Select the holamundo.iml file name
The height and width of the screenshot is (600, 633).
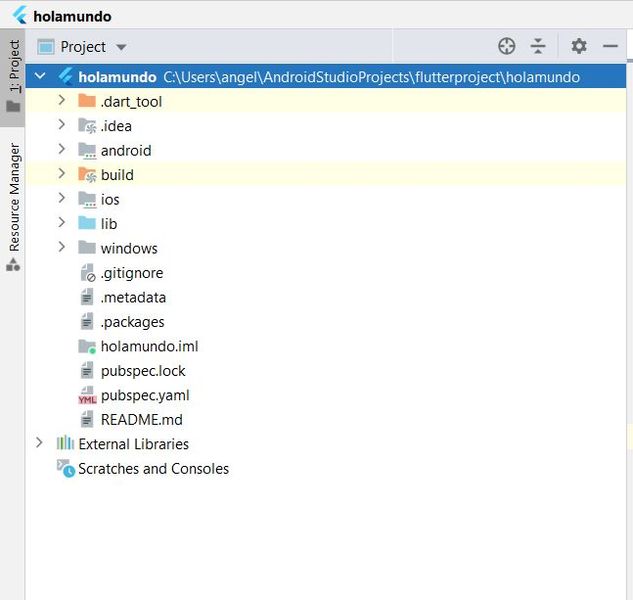point(149,346)
